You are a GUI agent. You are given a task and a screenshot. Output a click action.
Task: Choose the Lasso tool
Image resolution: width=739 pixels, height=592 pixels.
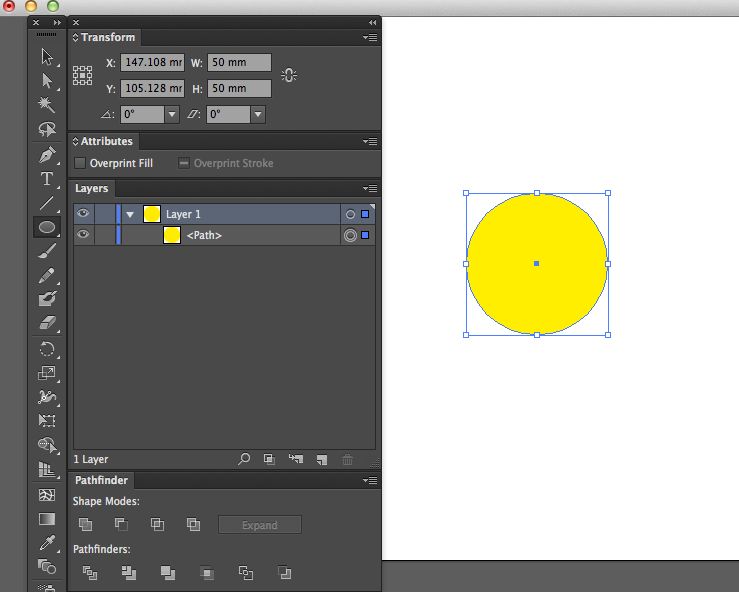point(47,129)
